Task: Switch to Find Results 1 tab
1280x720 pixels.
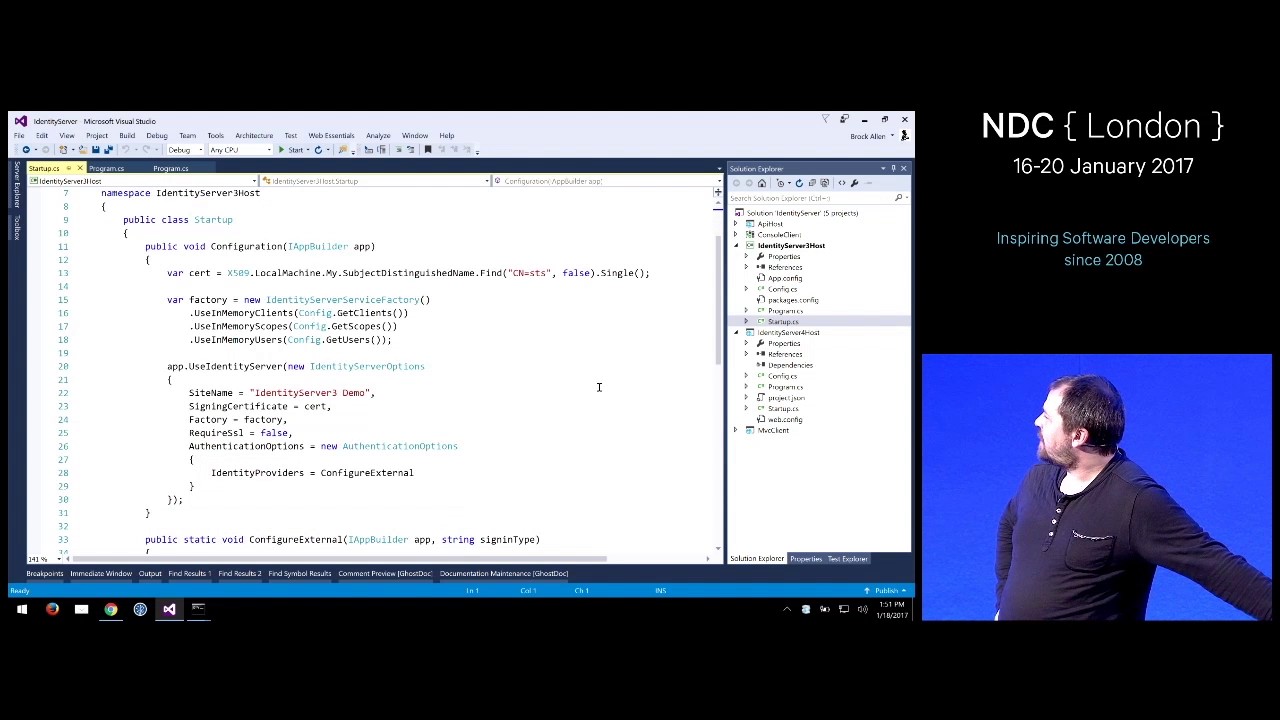Action: 188,574
